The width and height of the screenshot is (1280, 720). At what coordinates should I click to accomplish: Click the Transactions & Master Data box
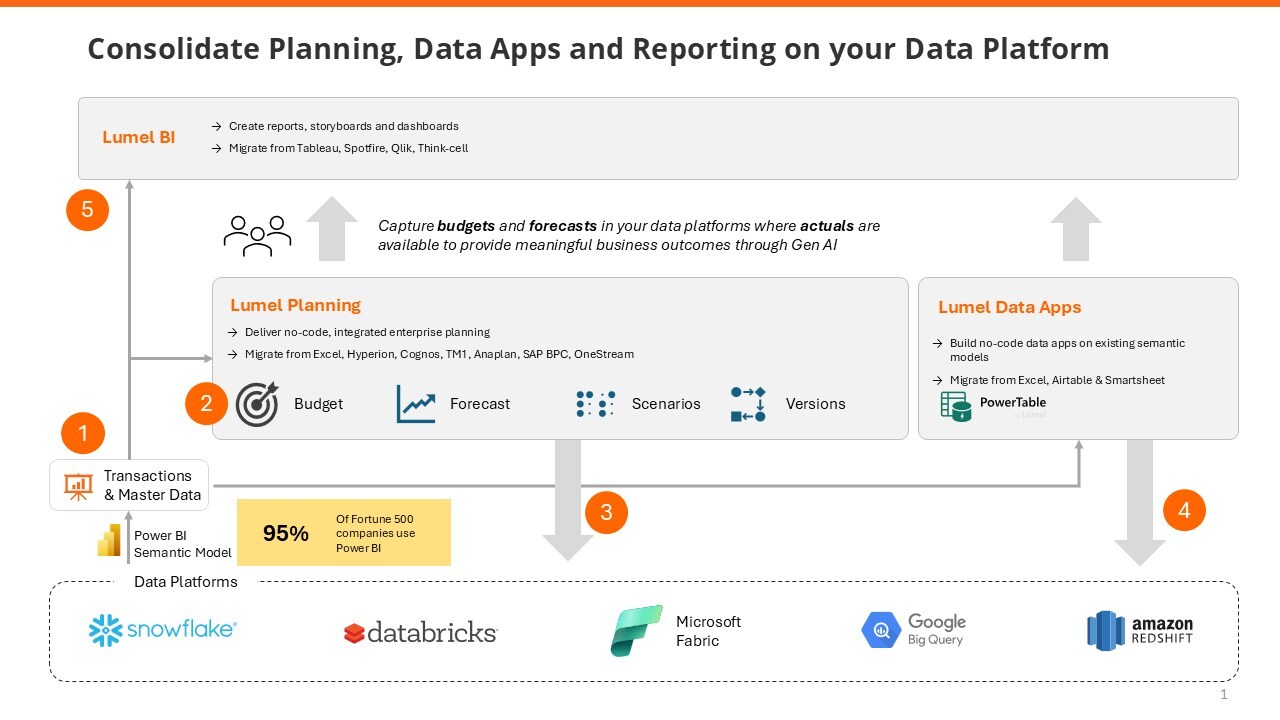130,485
